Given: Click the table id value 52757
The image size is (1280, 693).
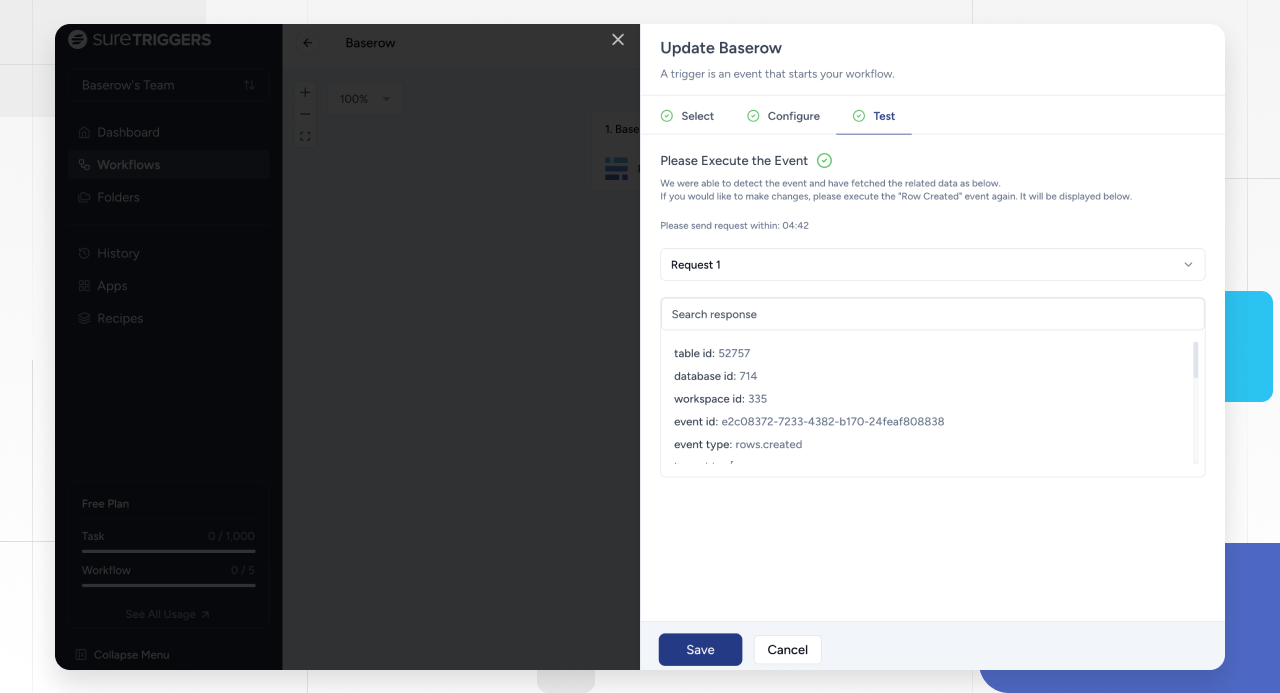Looking at the screenshot, I should pos(734,353).
